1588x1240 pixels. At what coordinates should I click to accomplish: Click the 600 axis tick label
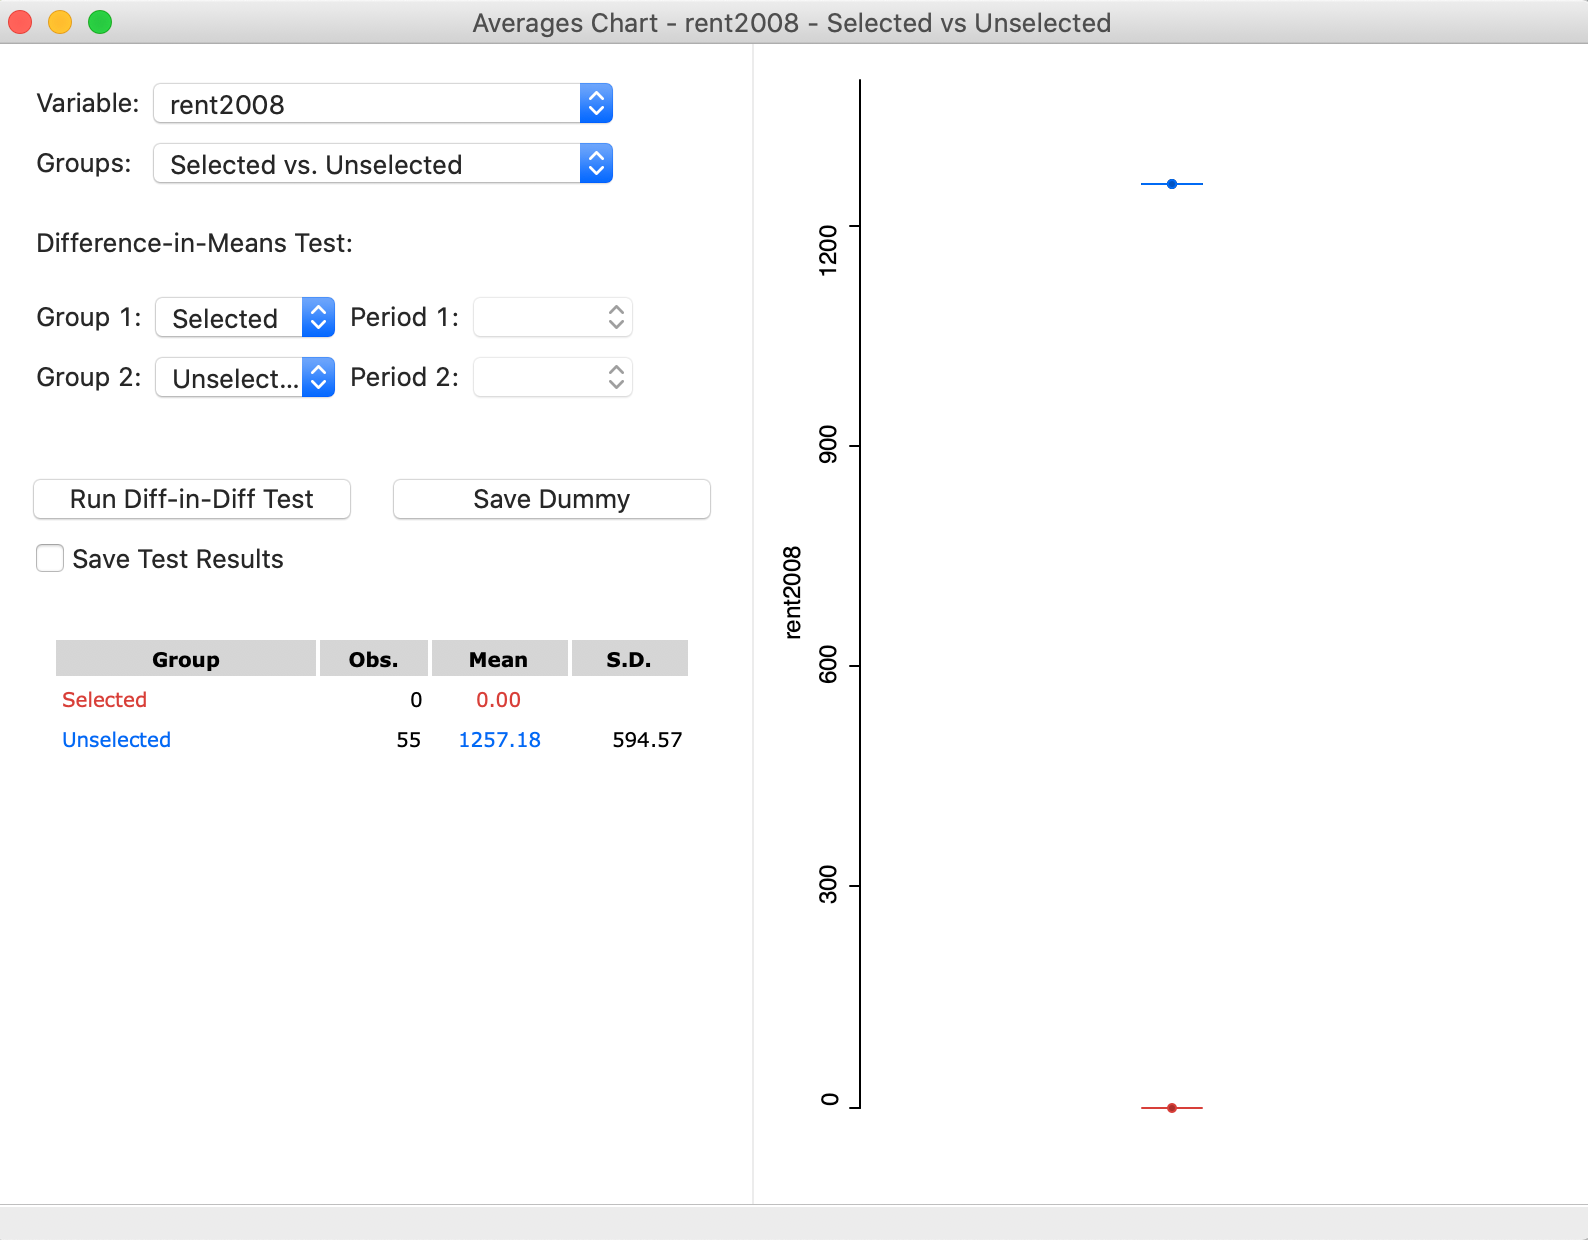tap(828, 665)
